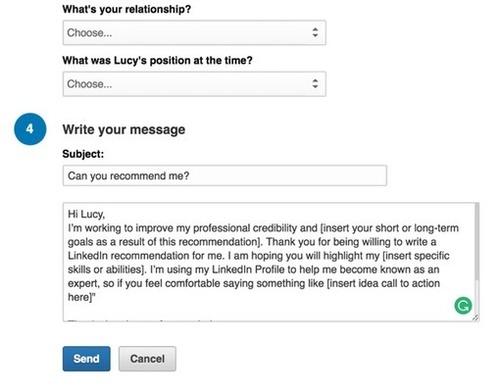Click the message box vertical scrollbar
This screenshot has height=392, width=500.
(477, 242)
